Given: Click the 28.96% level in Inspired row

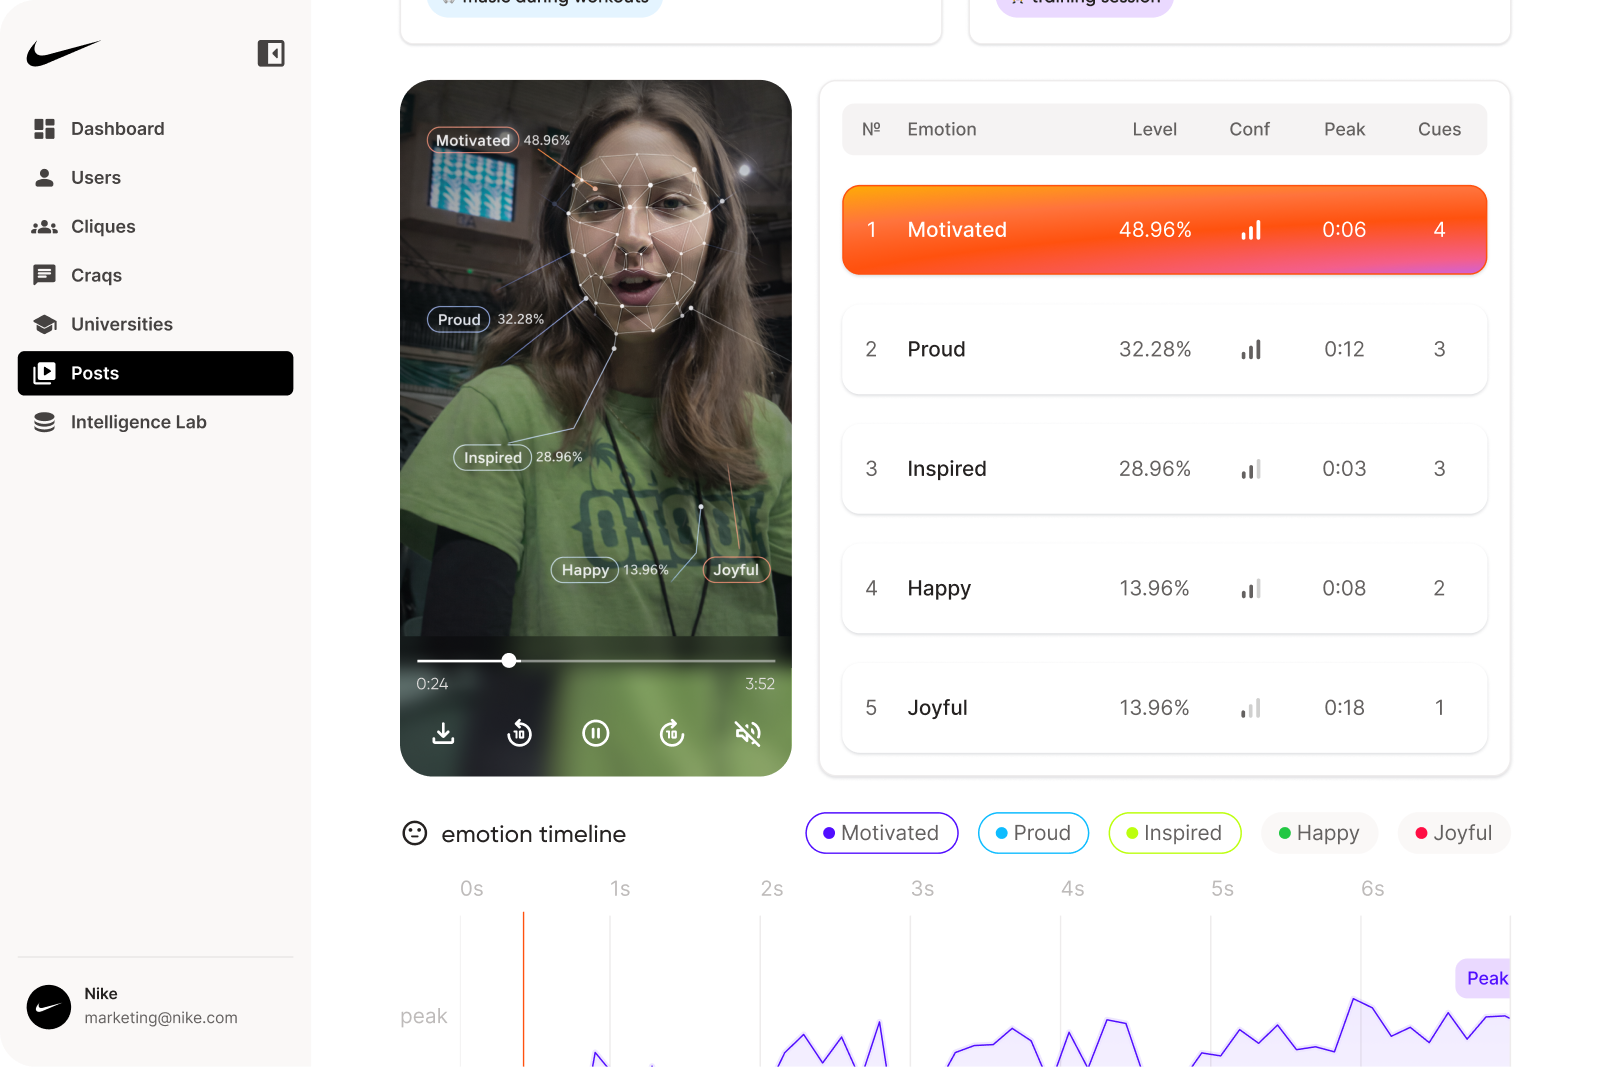Looking at the screenshot, I should coord(1155,469).
